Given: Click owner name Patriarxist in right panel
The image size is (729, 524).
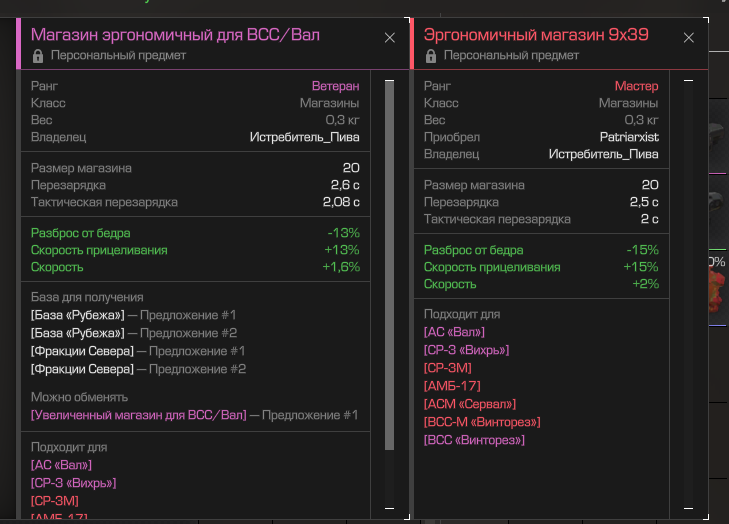Looking at the screenshot, I should coord(628,137).
